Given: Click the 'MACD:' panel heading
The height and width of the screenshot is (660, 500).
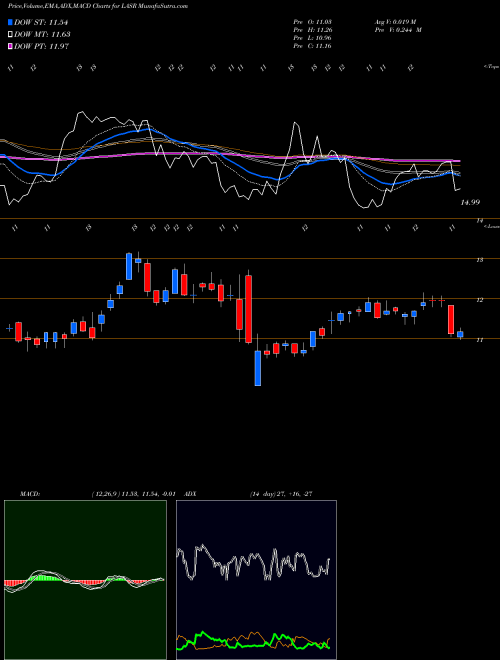Looking at the screenshot, I should click(x=30, y=494).
